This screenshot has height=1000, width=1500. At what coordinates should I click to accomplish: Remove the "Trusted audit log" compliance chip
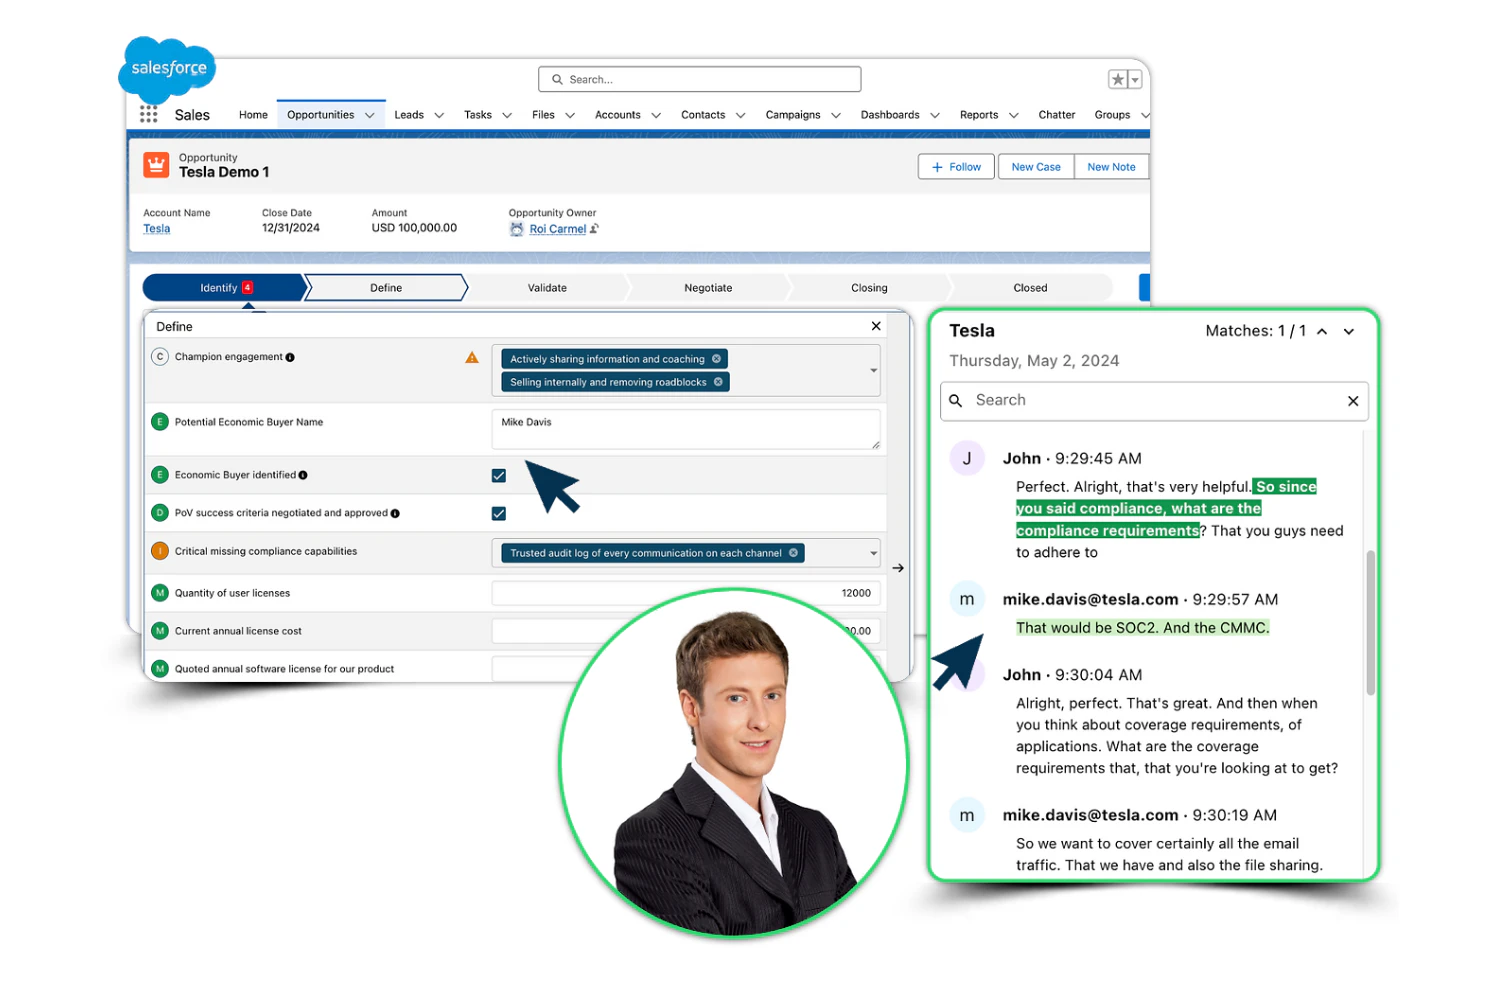click(x=794, y=552)
